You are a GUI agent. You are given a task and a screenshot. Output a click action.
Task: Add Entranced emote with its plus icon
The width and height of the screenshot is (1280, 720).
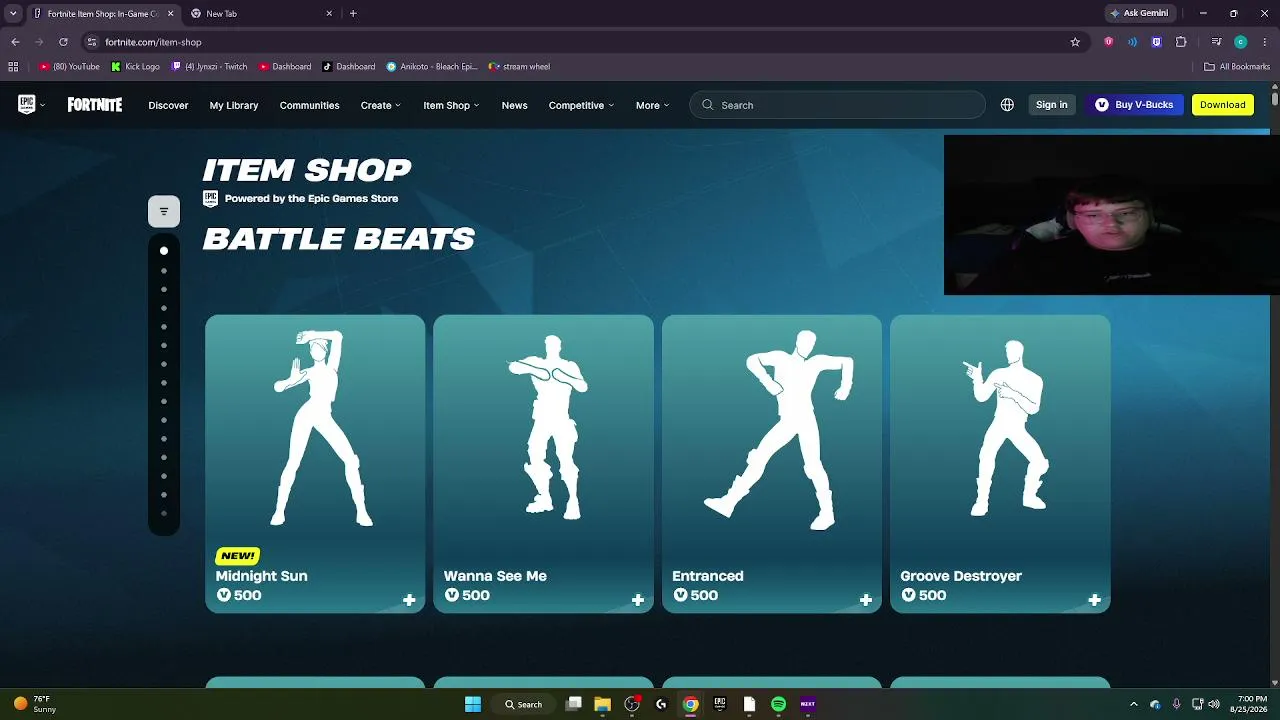tap(866, 600)
